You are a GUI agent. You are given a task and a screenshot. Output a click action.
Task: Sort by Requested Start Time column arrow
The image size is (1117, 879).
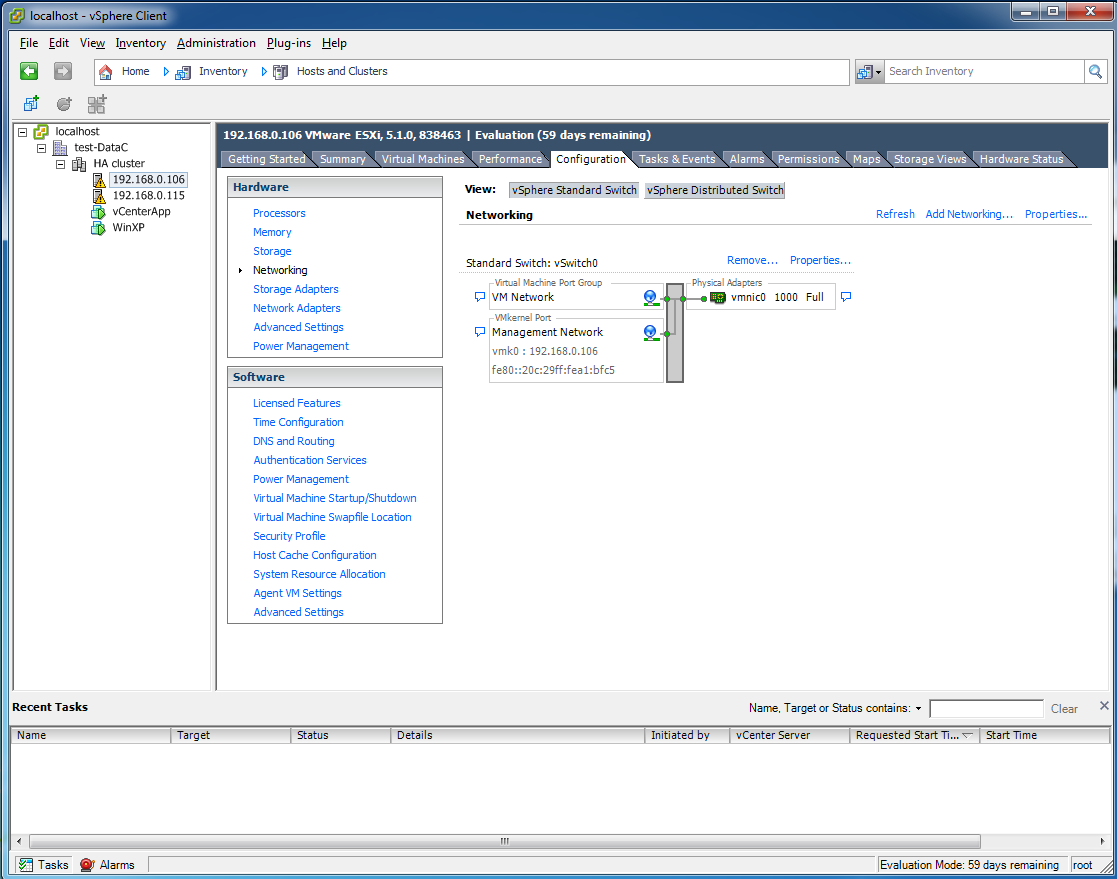tap(967, 735)
